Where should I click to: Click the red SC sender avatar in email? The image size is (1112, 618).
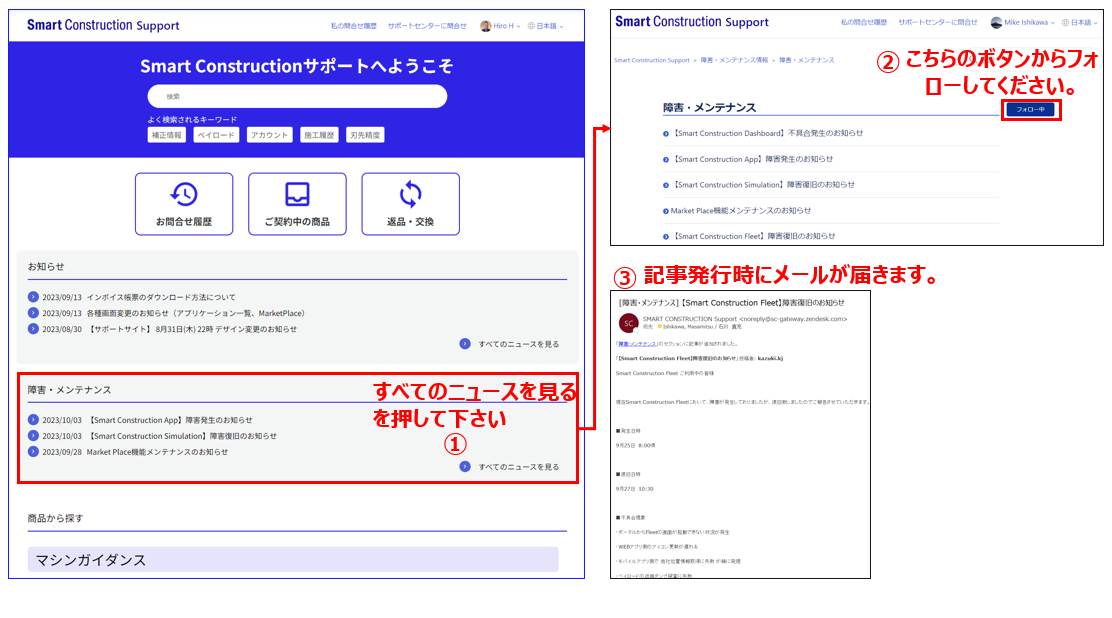628,323
